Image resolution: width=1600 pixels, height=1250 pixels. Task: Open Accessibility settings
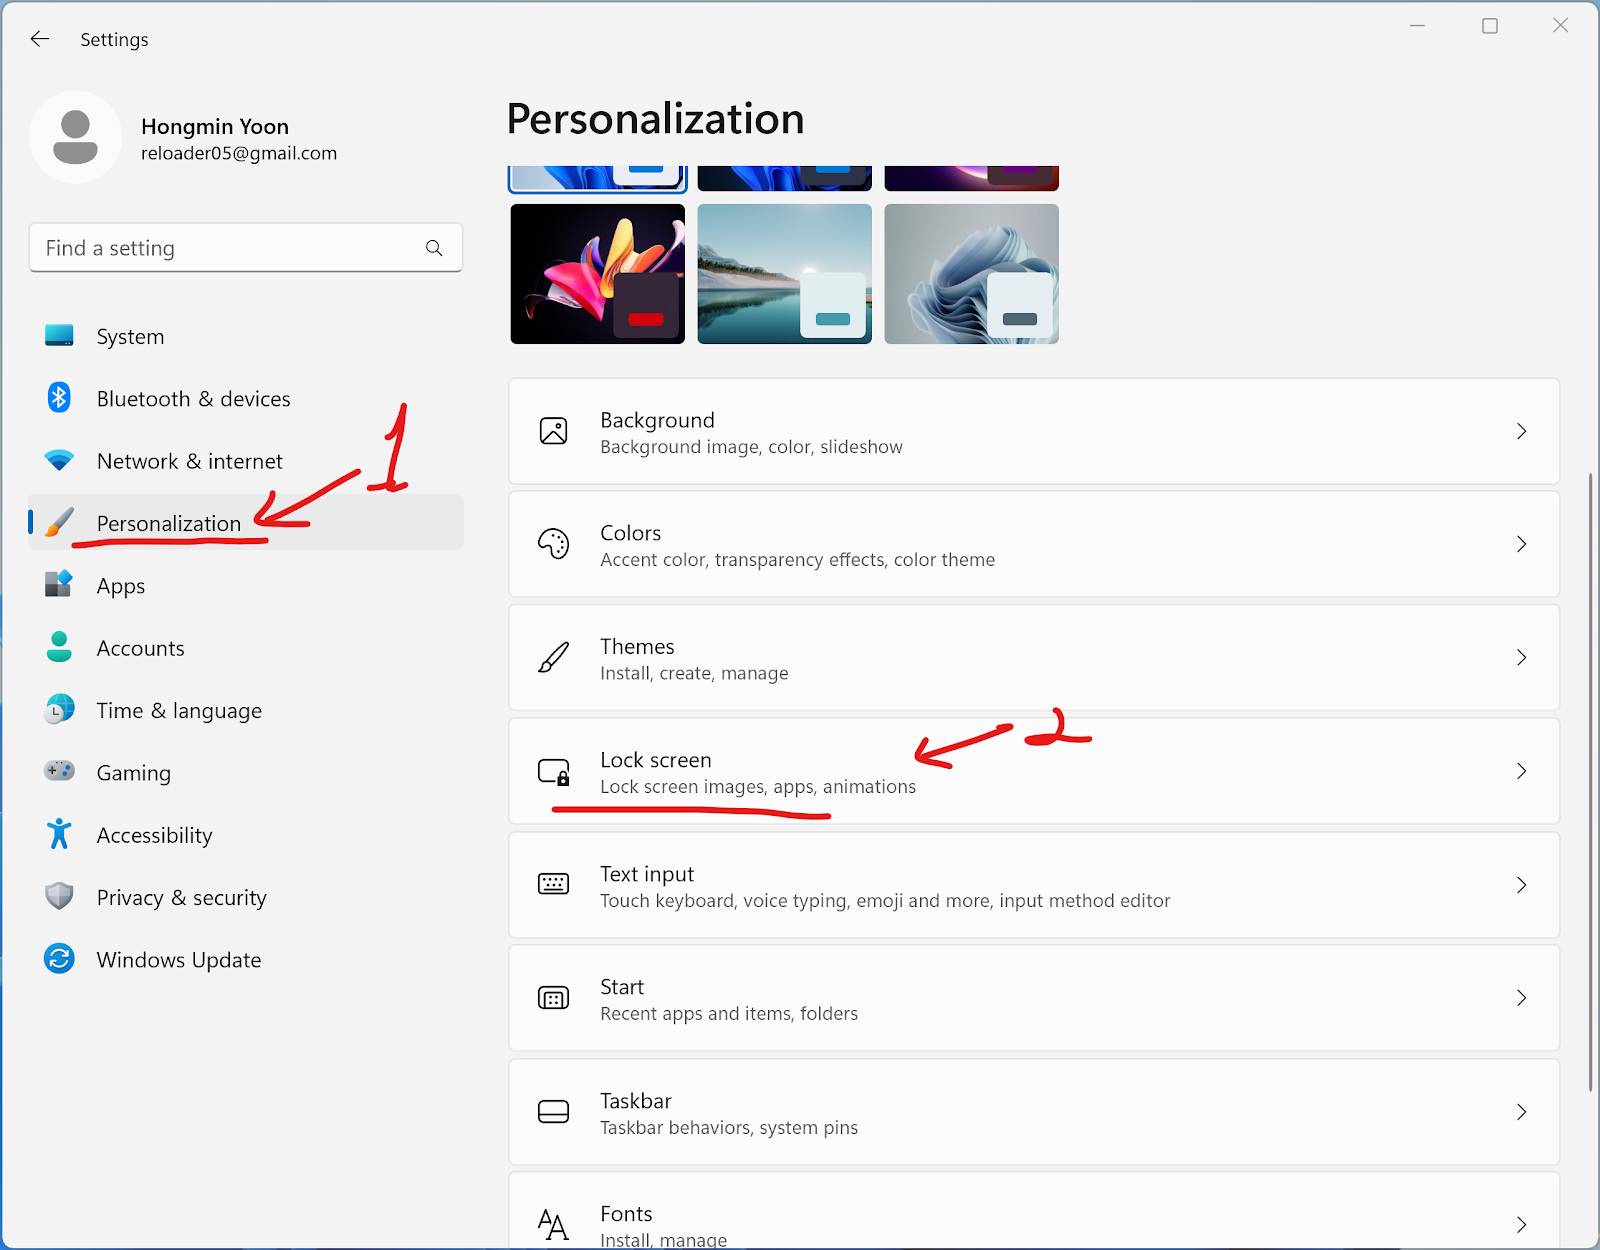(x=246, y=835)
